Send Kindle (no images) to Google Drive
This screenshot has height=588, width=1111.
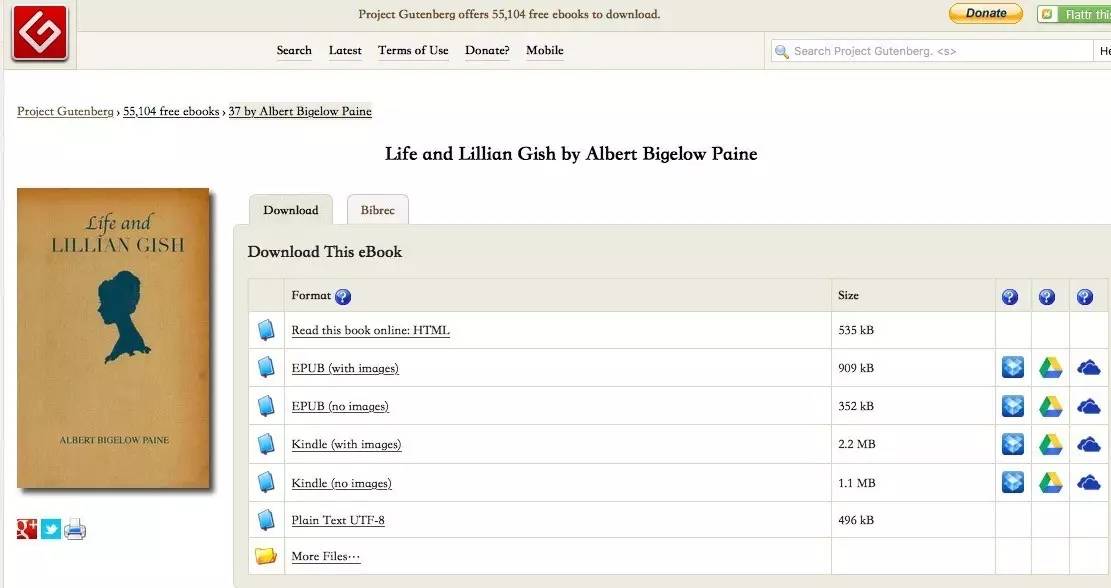pos(1050,482)
